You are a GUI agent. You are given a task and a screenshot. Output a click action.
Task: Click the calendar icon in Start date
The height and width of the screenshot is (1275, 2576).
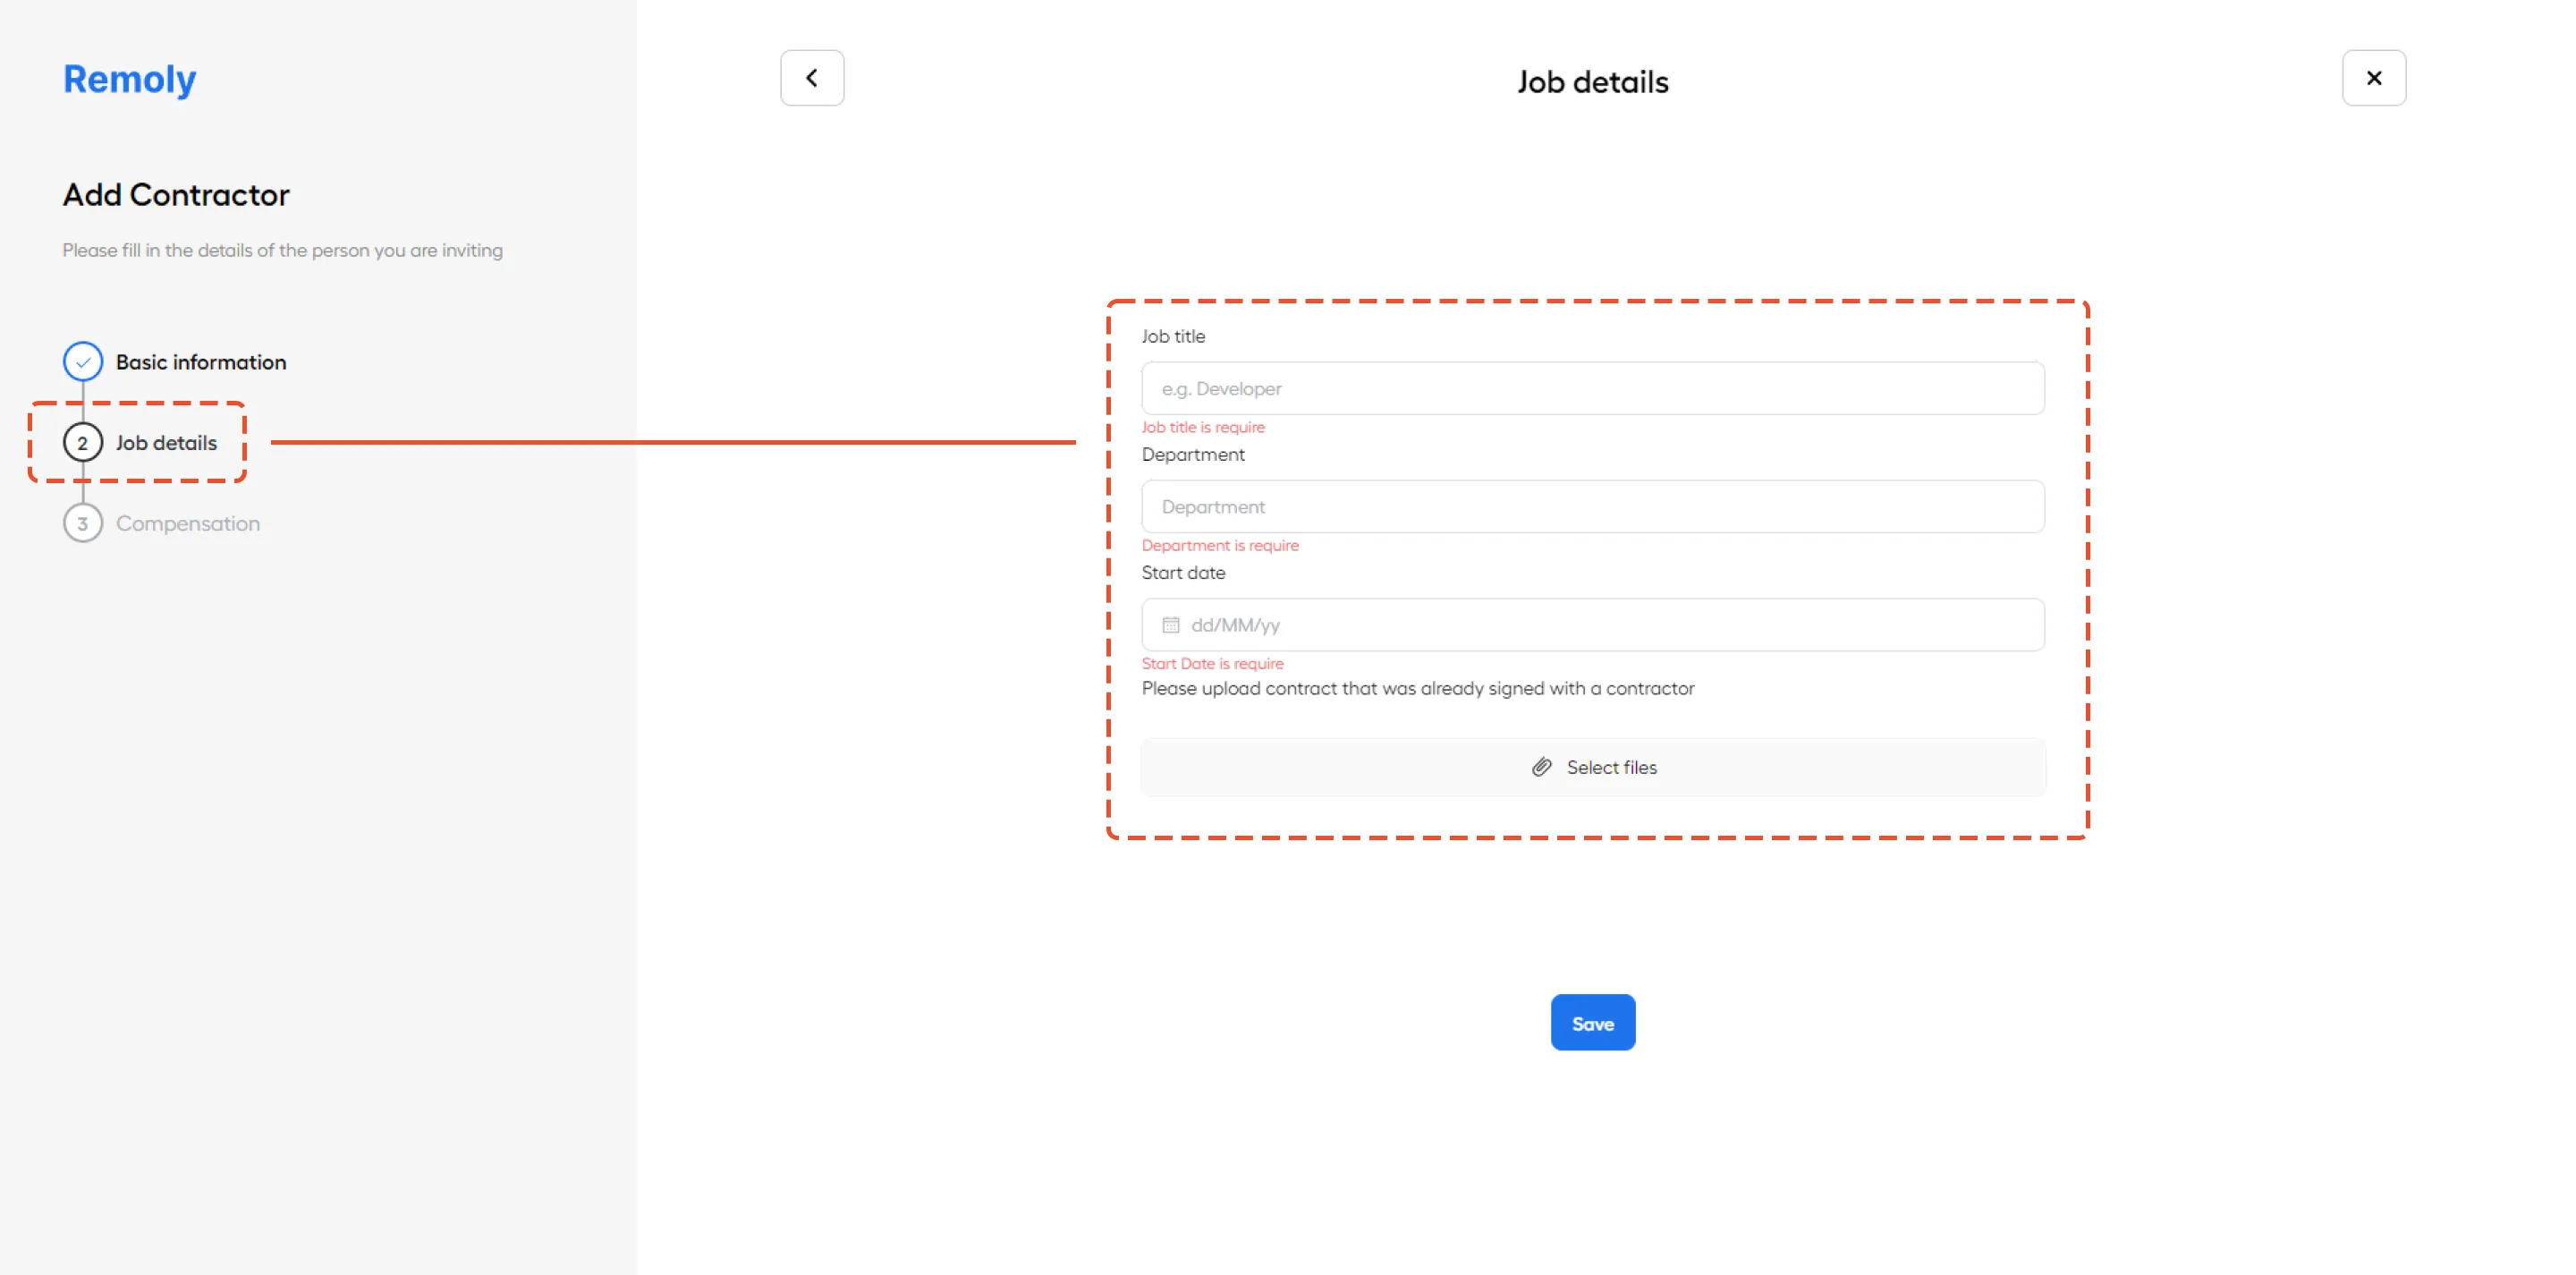coord(1171,625)
